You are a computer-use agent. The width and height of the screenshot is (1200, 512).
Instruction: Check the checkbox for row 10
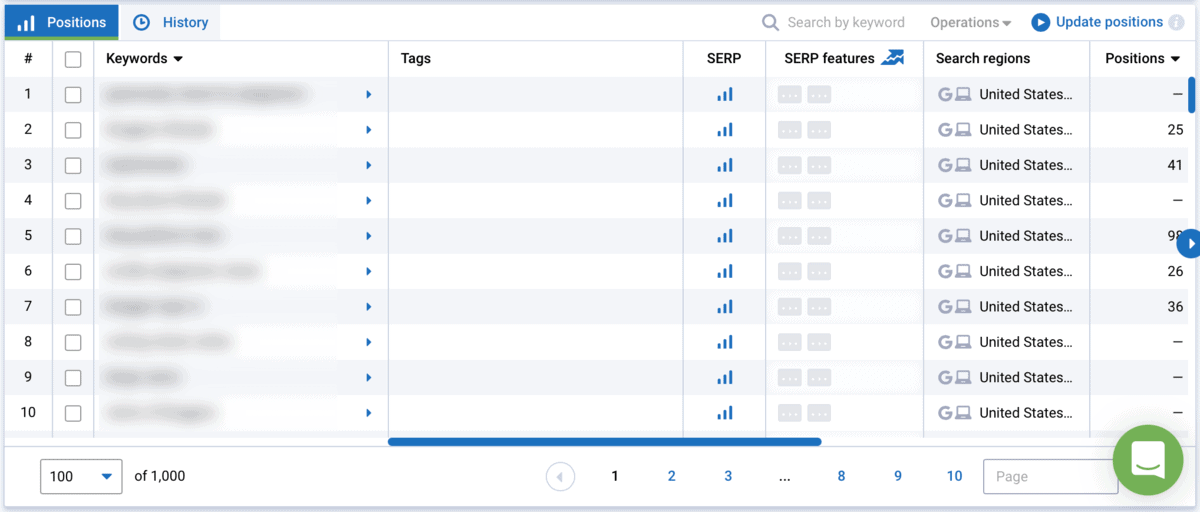point(73,413)
